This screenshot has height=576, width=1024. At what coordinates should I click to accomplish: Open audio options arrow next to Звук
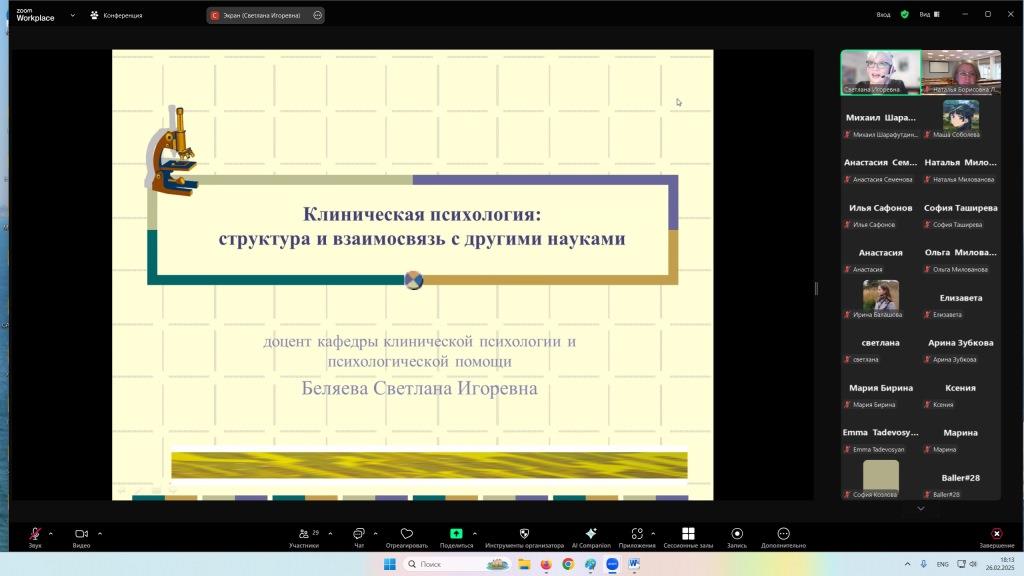click(51, 534)
